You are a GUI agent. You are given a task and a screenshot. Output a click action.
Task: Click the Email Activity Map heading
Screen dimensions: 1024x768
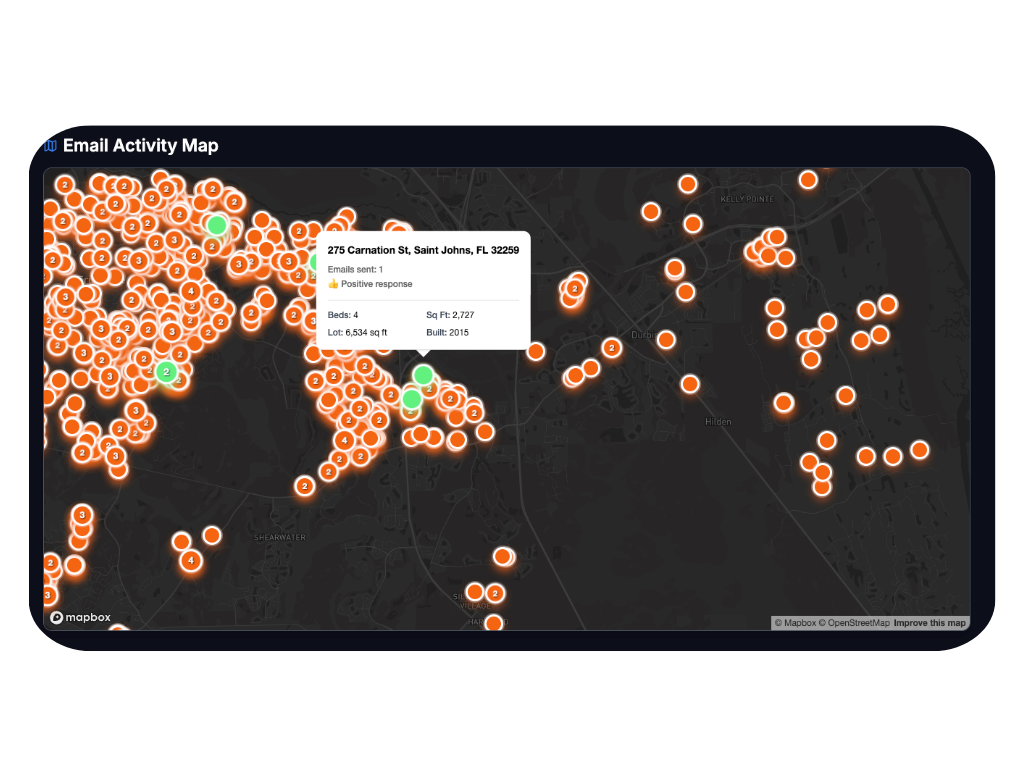(x=140, y=146)
